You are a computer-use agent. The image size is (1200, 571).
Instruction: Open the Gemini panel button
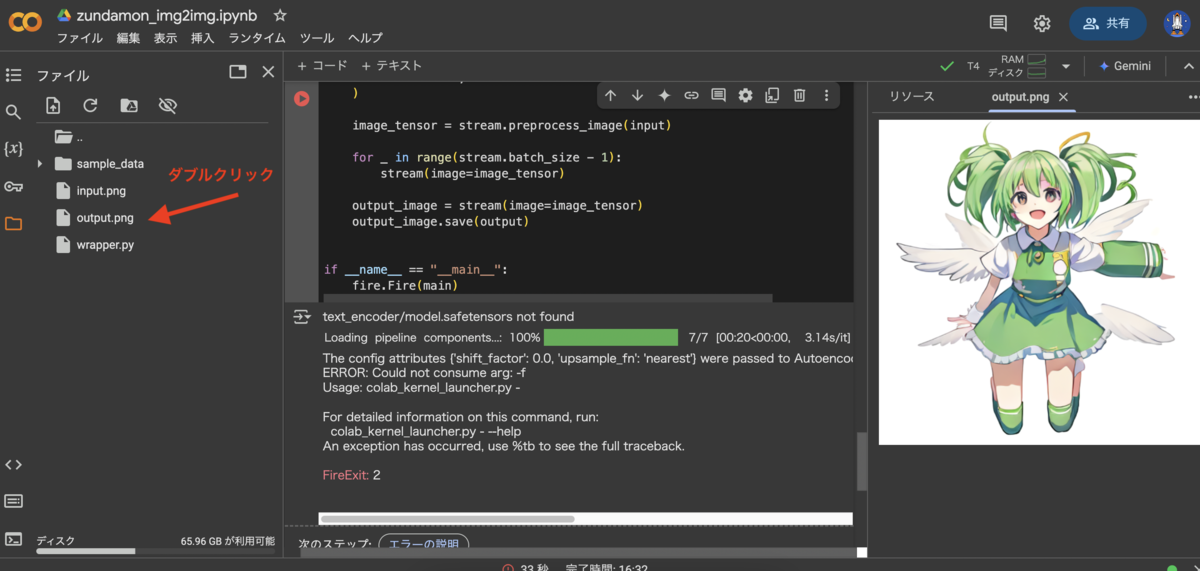(x=1125, y=66)
